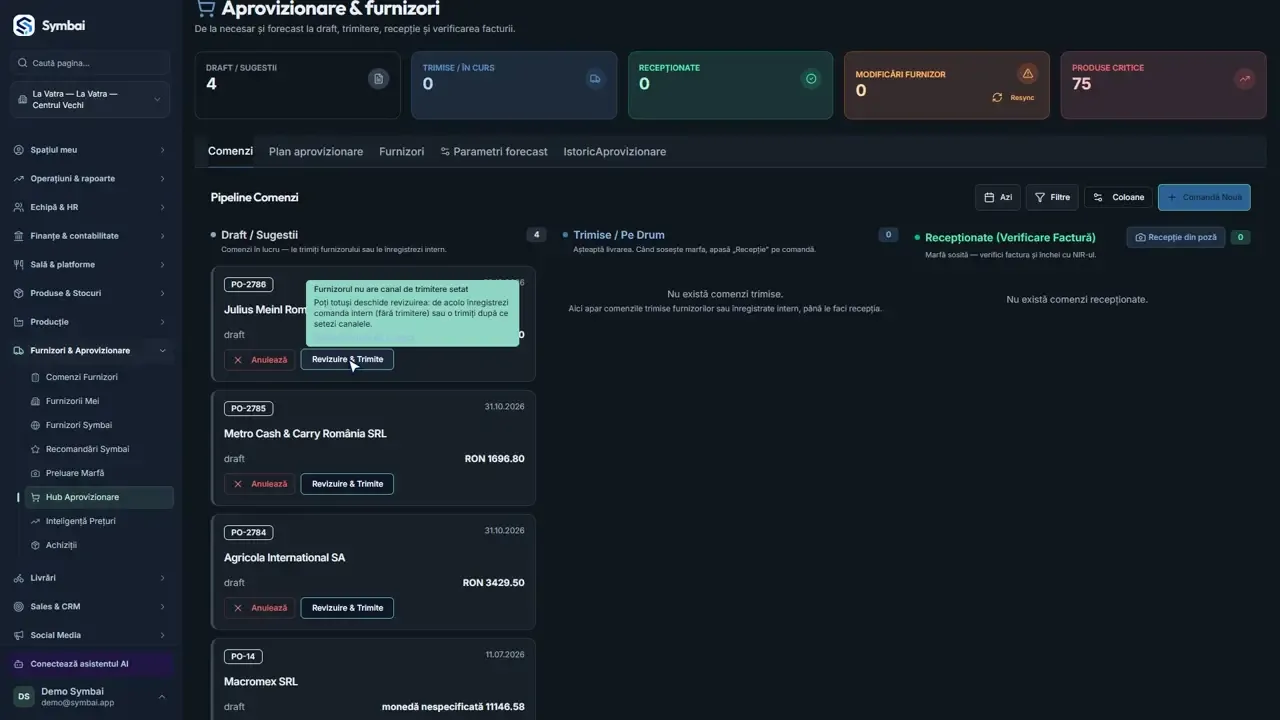This screenshot has width=1280, height=720.
Task: Click Conectează asistentul AI
Action: click(91, 664)
